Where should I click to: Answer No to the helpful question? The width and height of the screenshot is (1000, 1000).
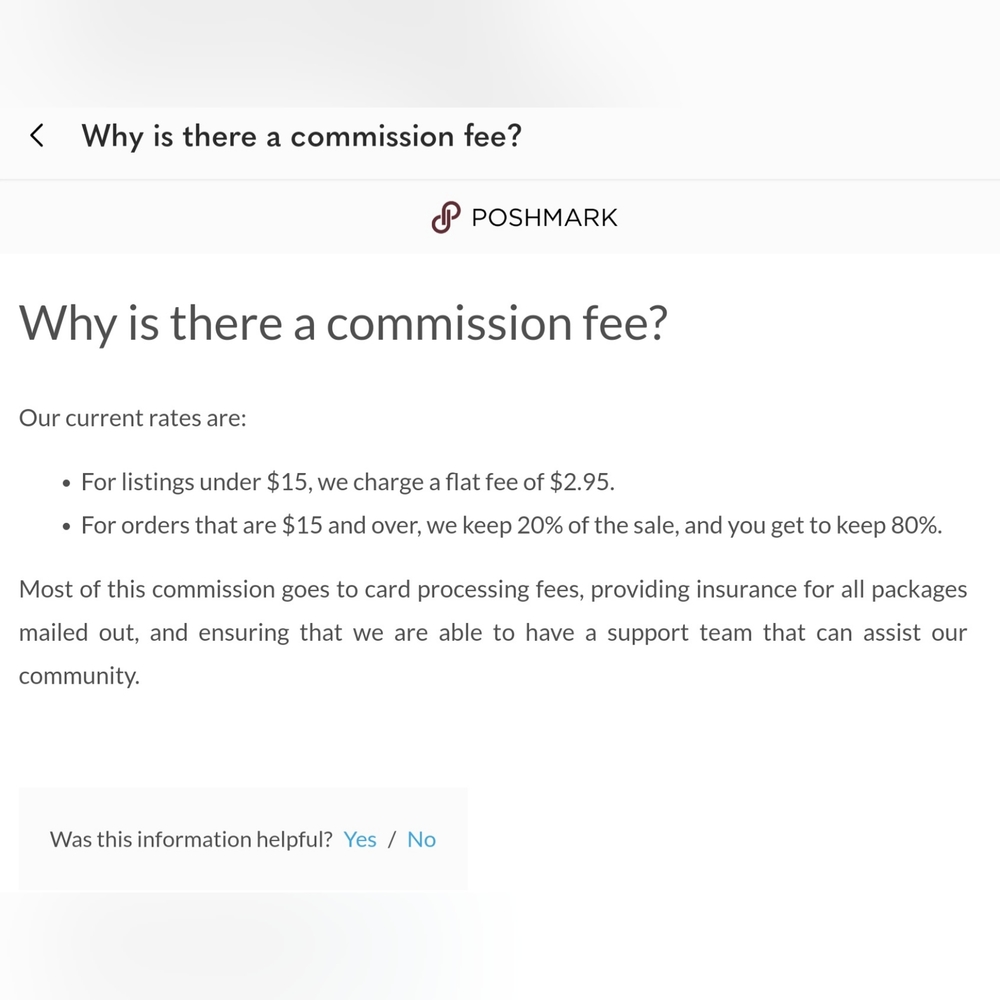click(422, 839)
